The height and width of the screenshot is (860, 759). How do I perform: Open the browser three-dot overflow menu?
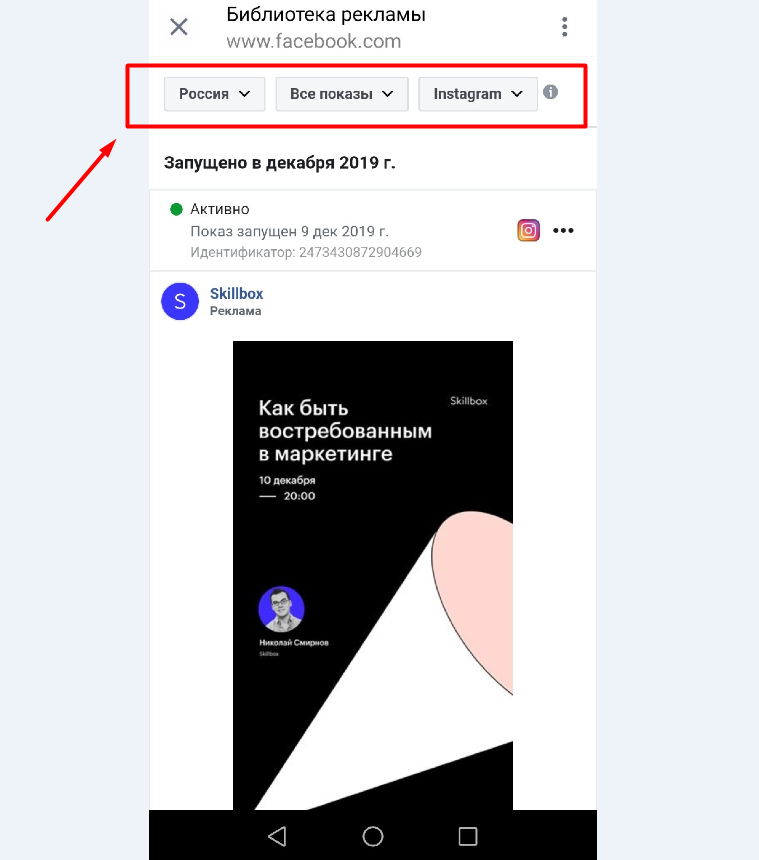564,27
